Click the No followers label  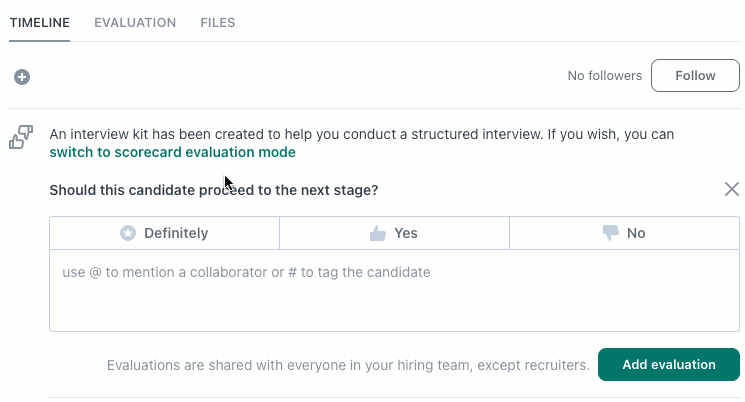pyautogui.click(x=604, y=76)
